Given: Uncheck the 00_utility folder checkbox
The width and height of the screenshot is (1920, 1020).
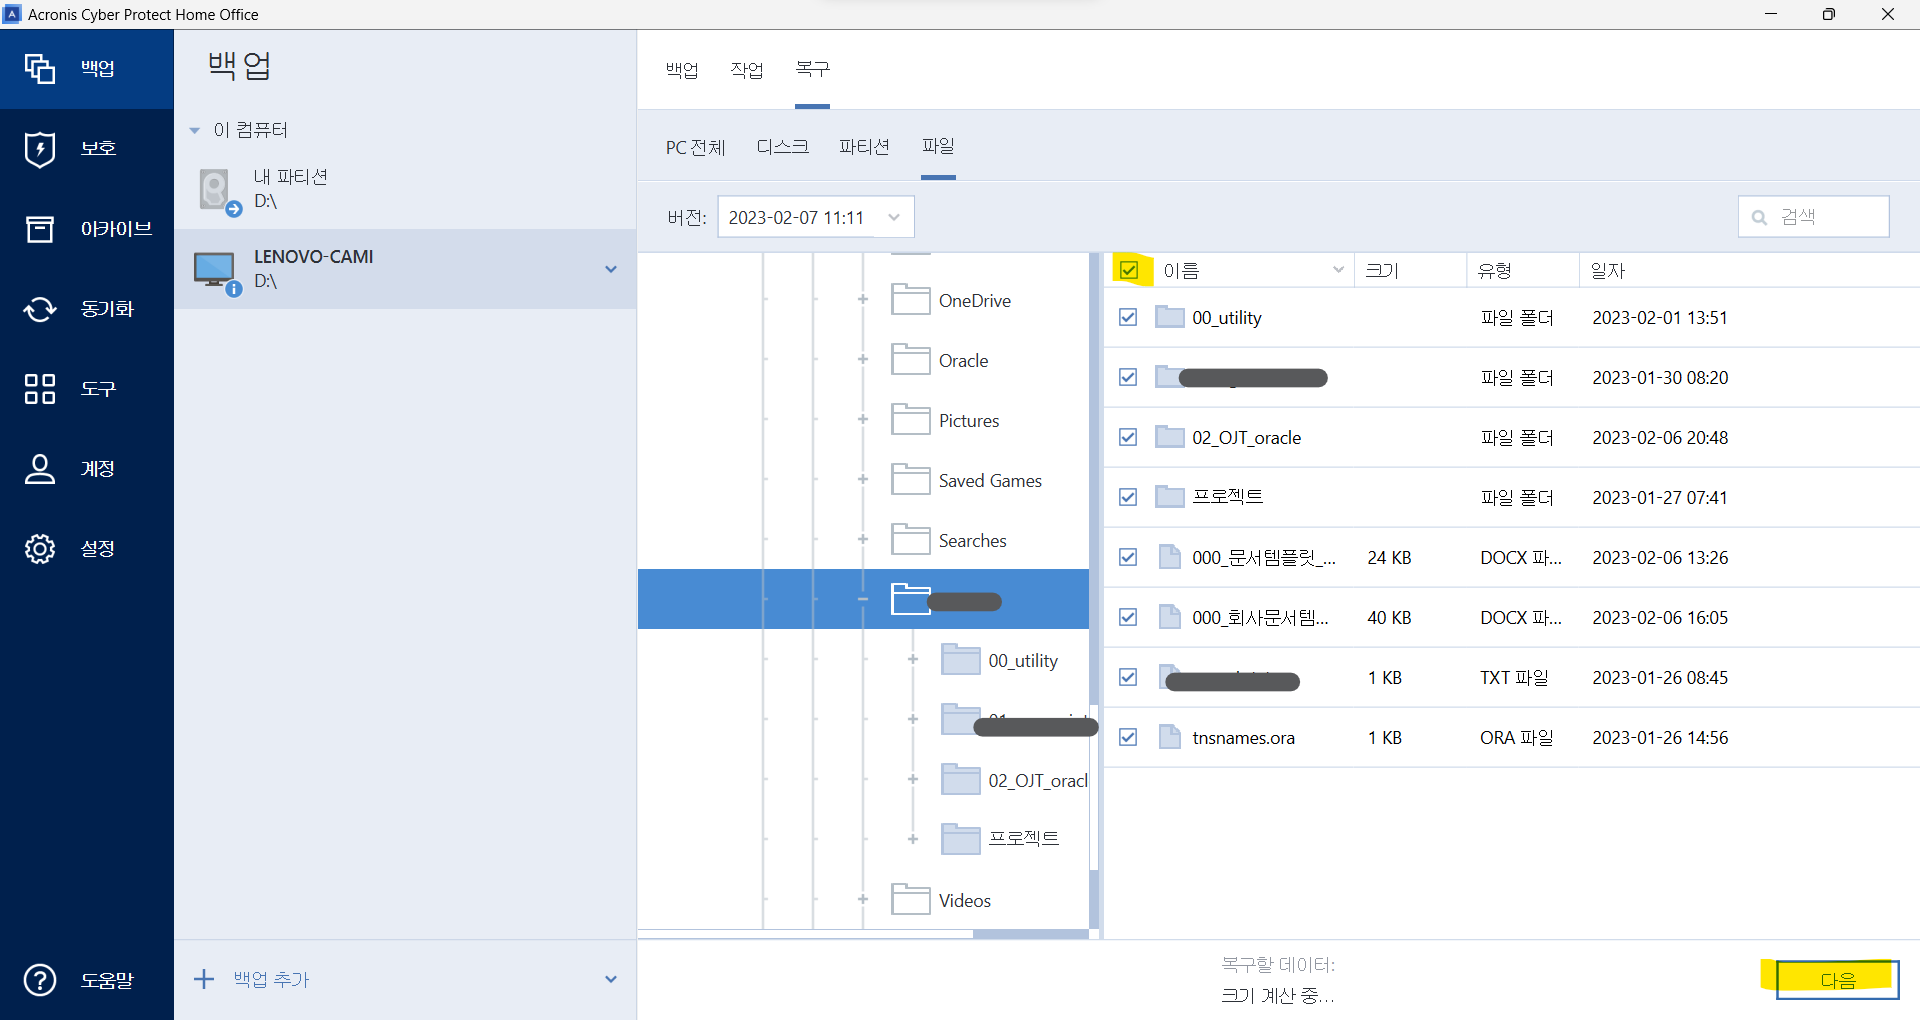Looking at the screenshot, I should (1128, 317).
